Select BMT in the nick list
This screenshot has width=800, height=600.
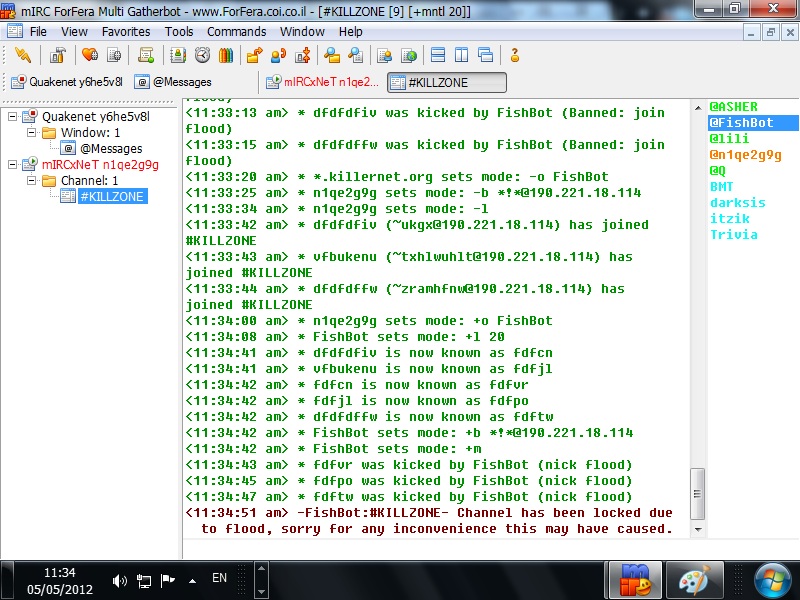(x=721, y=187)
